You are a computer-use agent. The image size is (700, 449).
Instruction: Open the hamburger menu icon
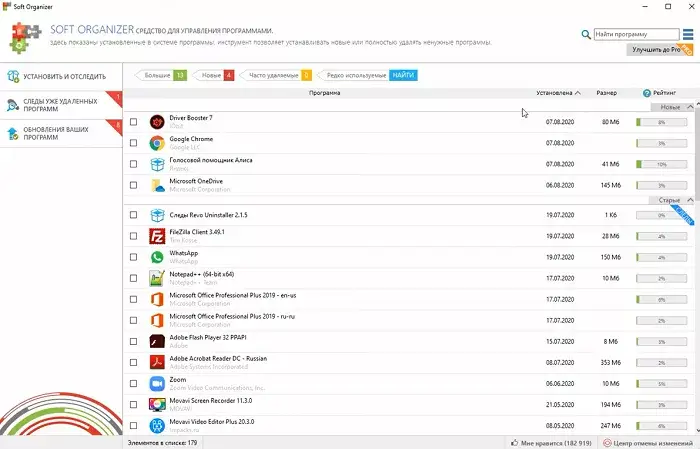[x=688, y=34]
